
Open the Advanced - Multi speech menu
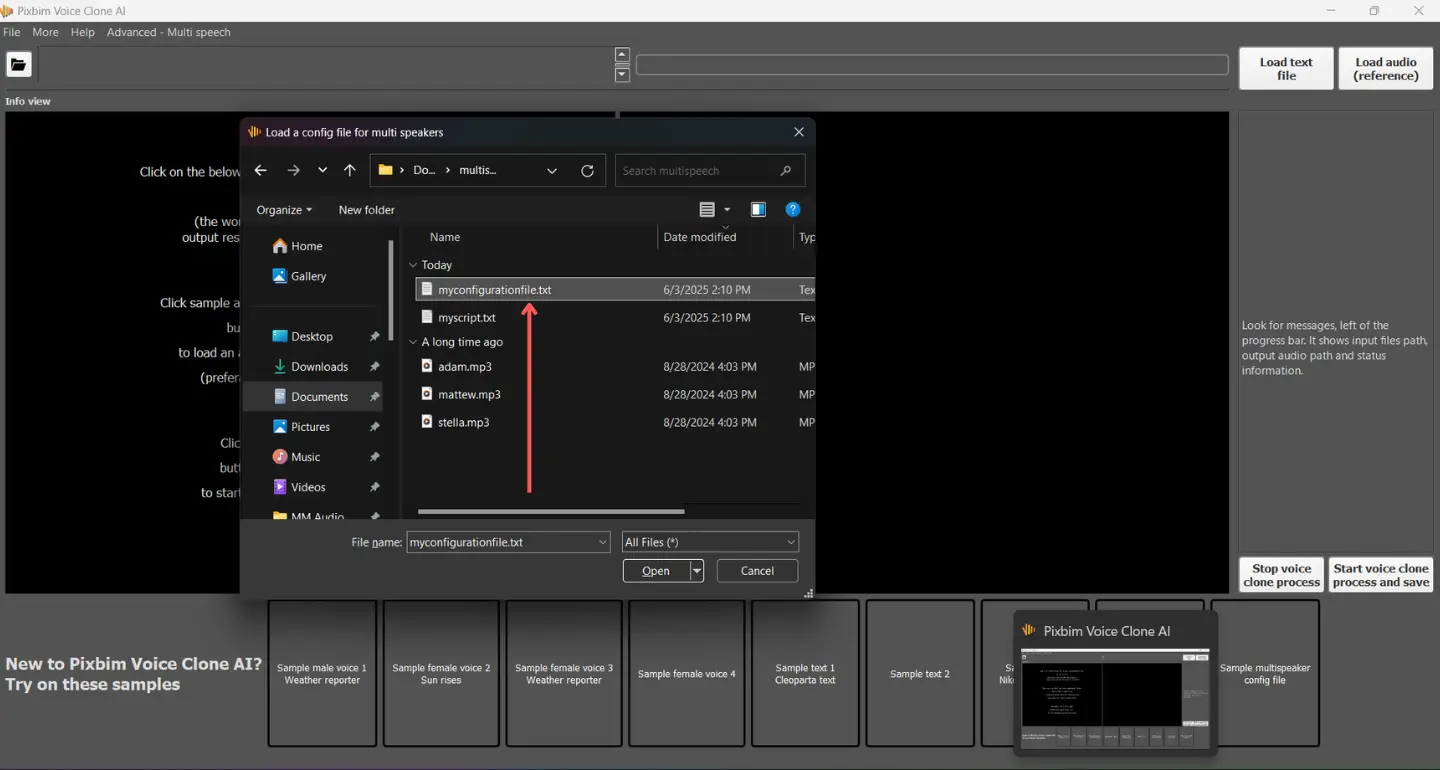click(168, 32)
